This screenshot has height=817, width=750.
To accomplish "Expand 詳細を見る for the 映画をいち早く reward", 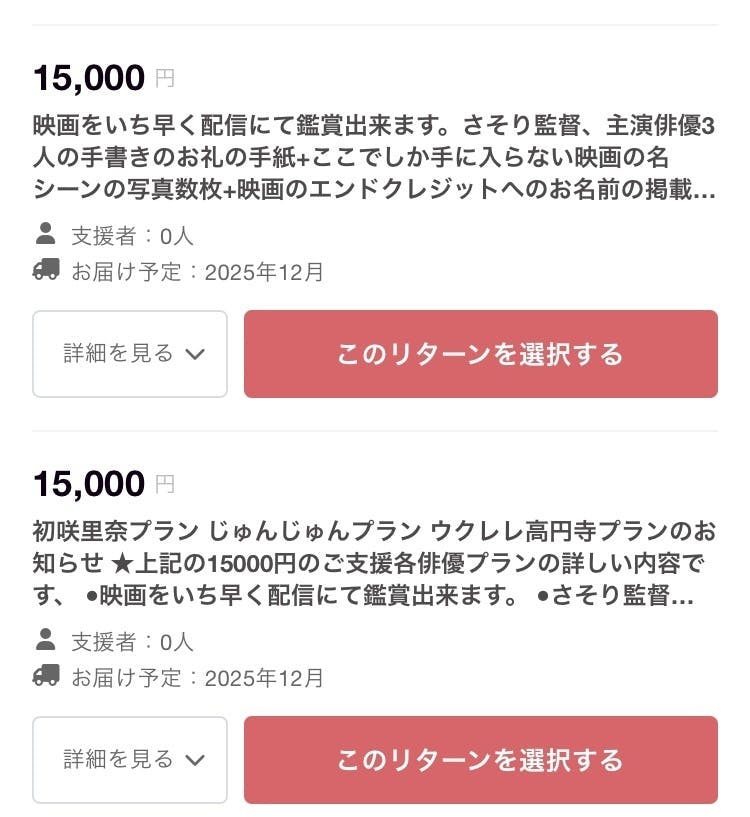I will click(130, 354).
